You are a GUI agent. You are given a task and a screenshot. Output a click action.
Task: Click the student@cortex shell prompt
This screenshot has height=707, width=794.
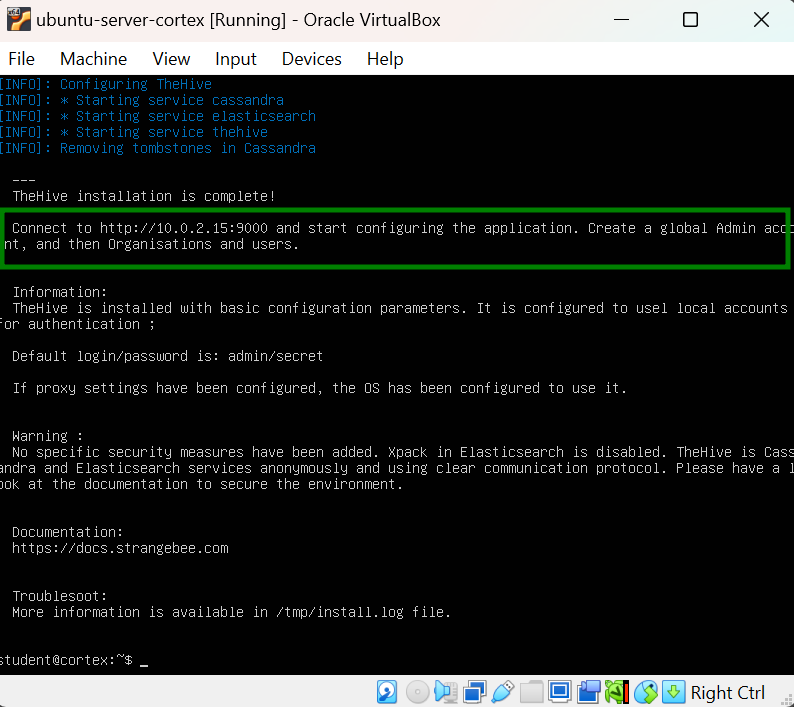65,660
